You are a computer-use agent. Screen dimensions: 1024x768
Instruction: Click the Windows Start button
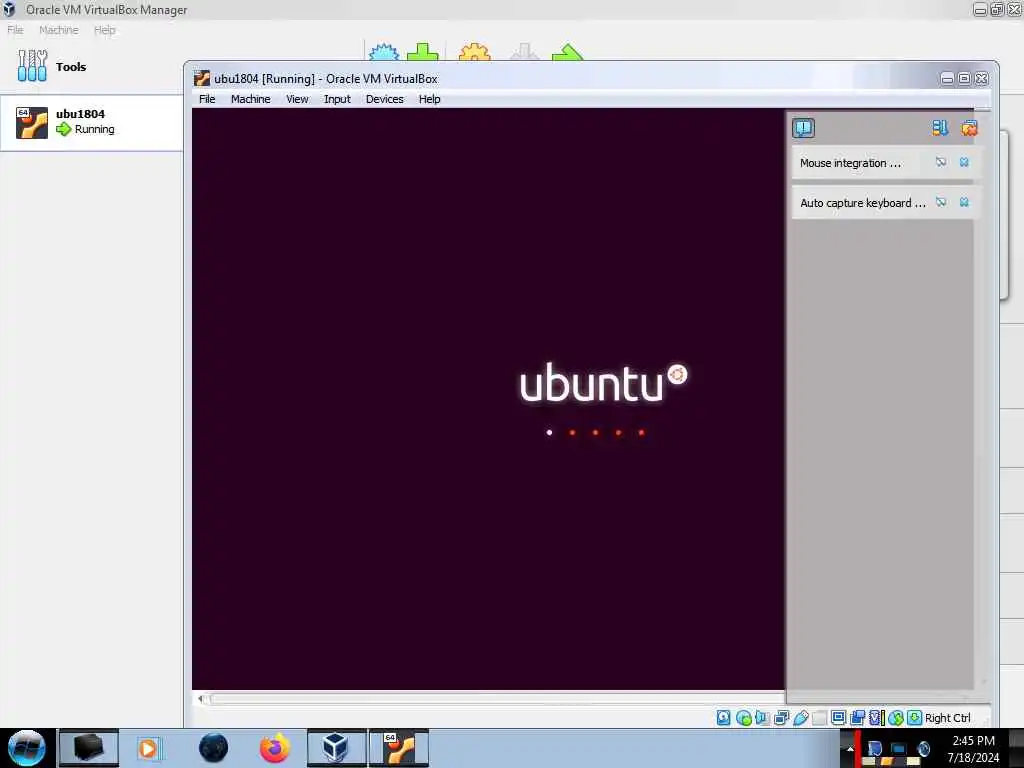(26, 748)
